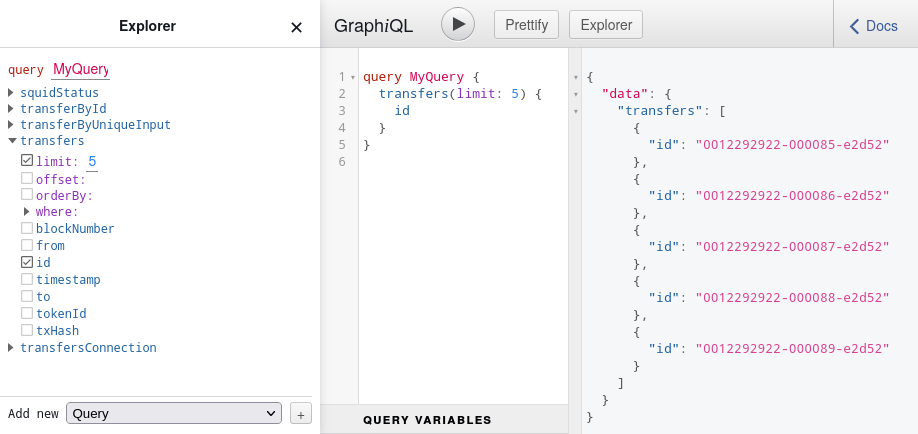Click the MyQuery name in editor line 1
The height and width of the screenshot is (434, 918).
point(436,77)
